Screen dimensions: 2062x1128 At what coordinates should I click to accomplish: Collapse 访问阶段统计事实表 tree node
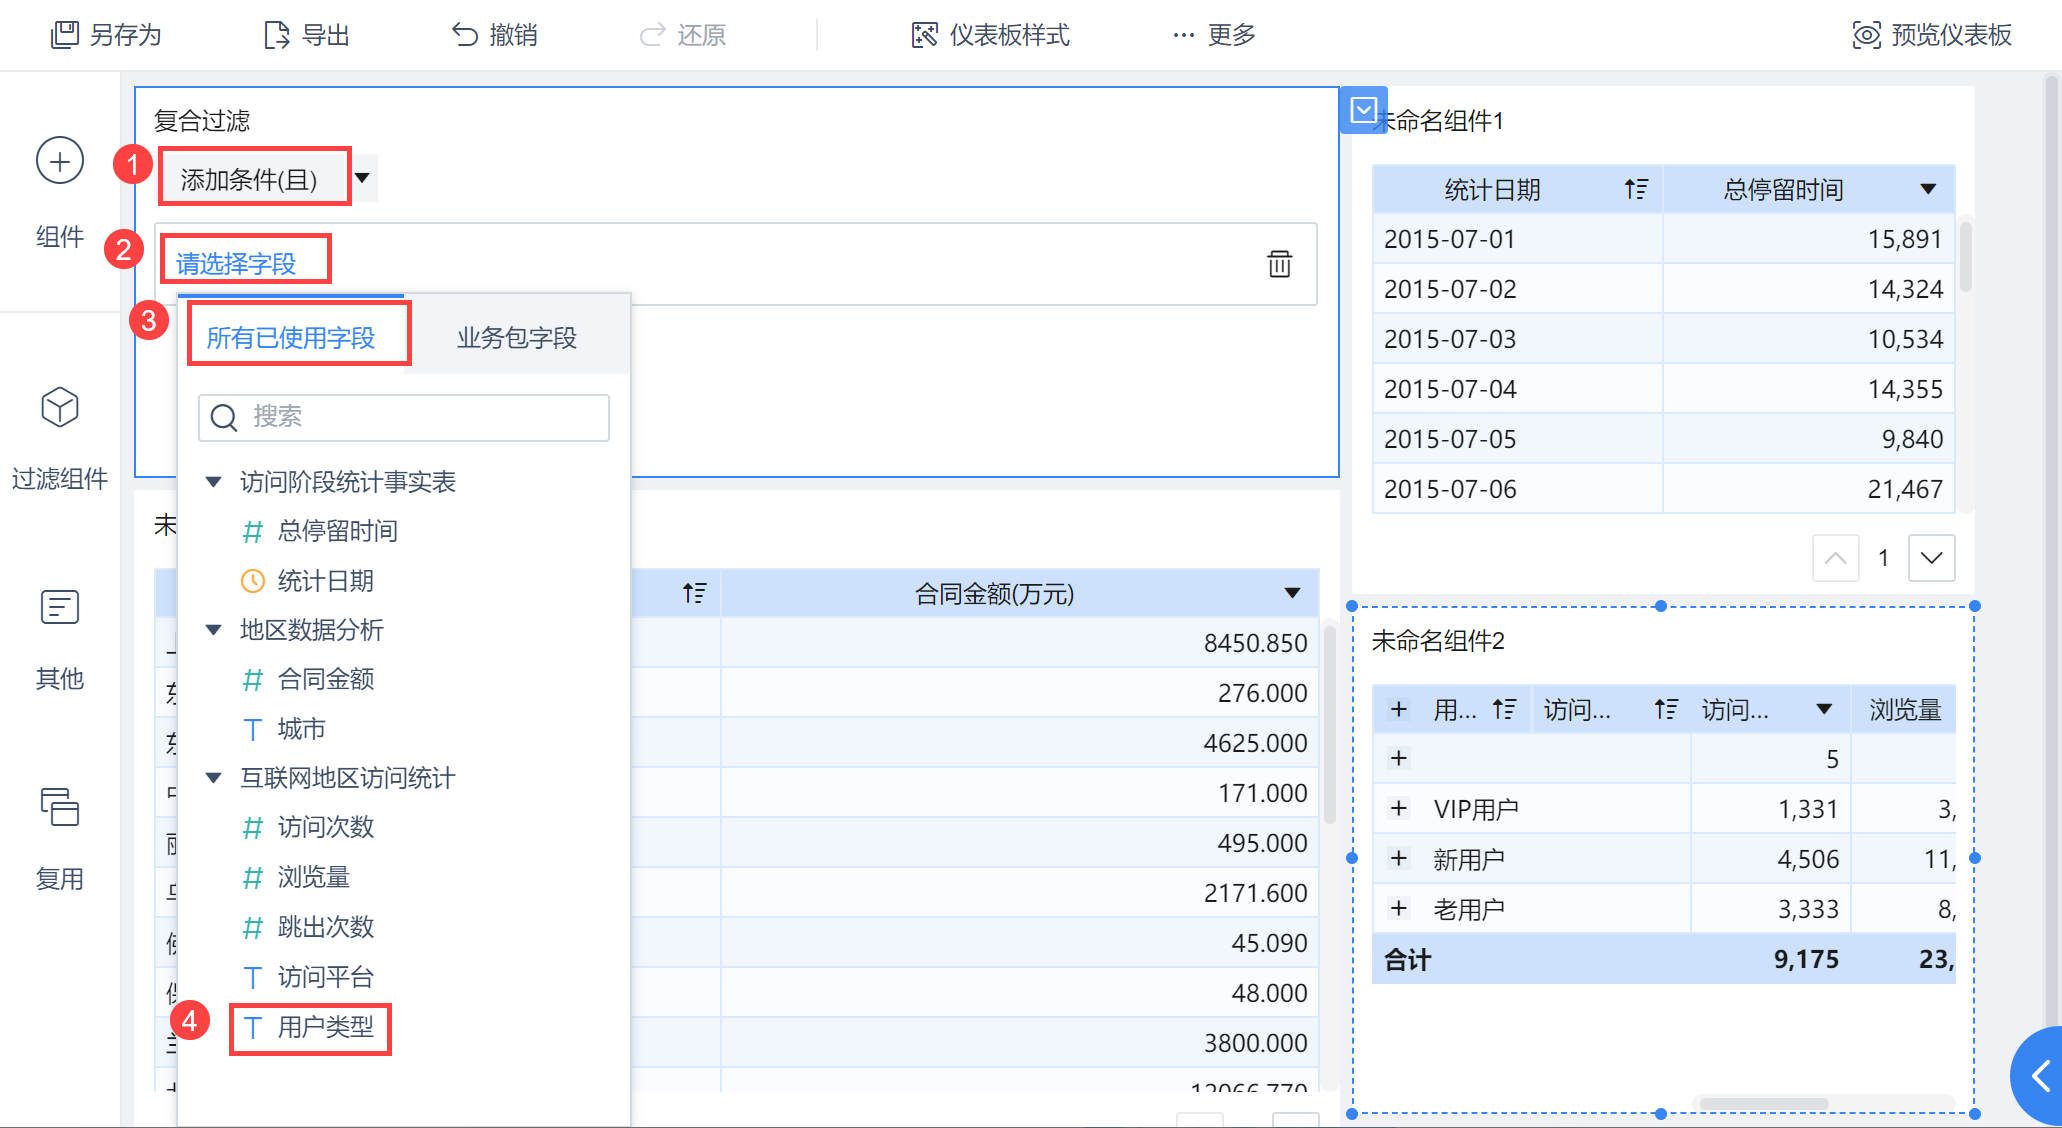(213, 482)
